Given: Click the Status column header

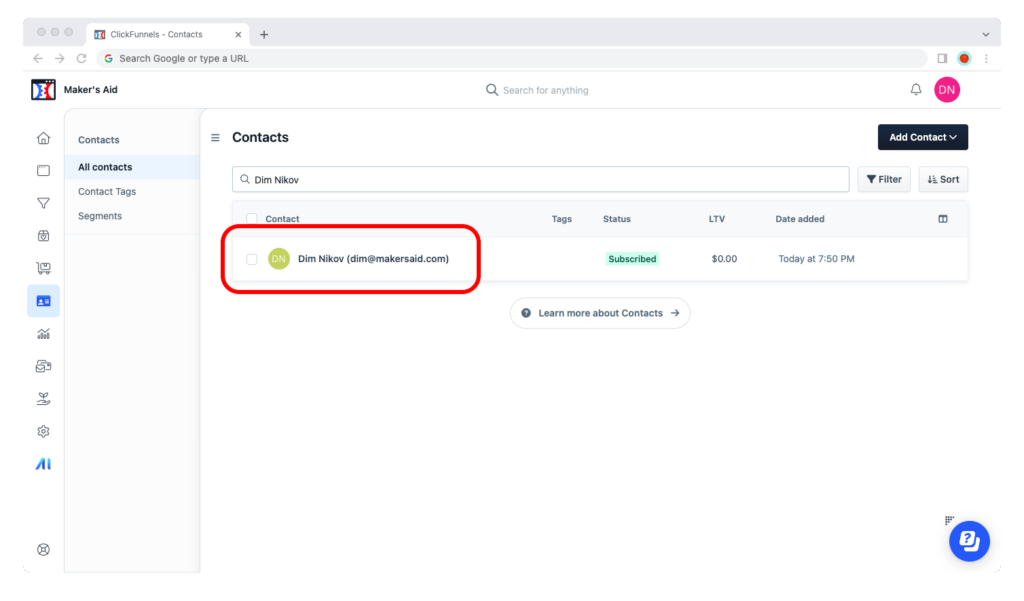Looking at the screenshot, I should (616, 219).
